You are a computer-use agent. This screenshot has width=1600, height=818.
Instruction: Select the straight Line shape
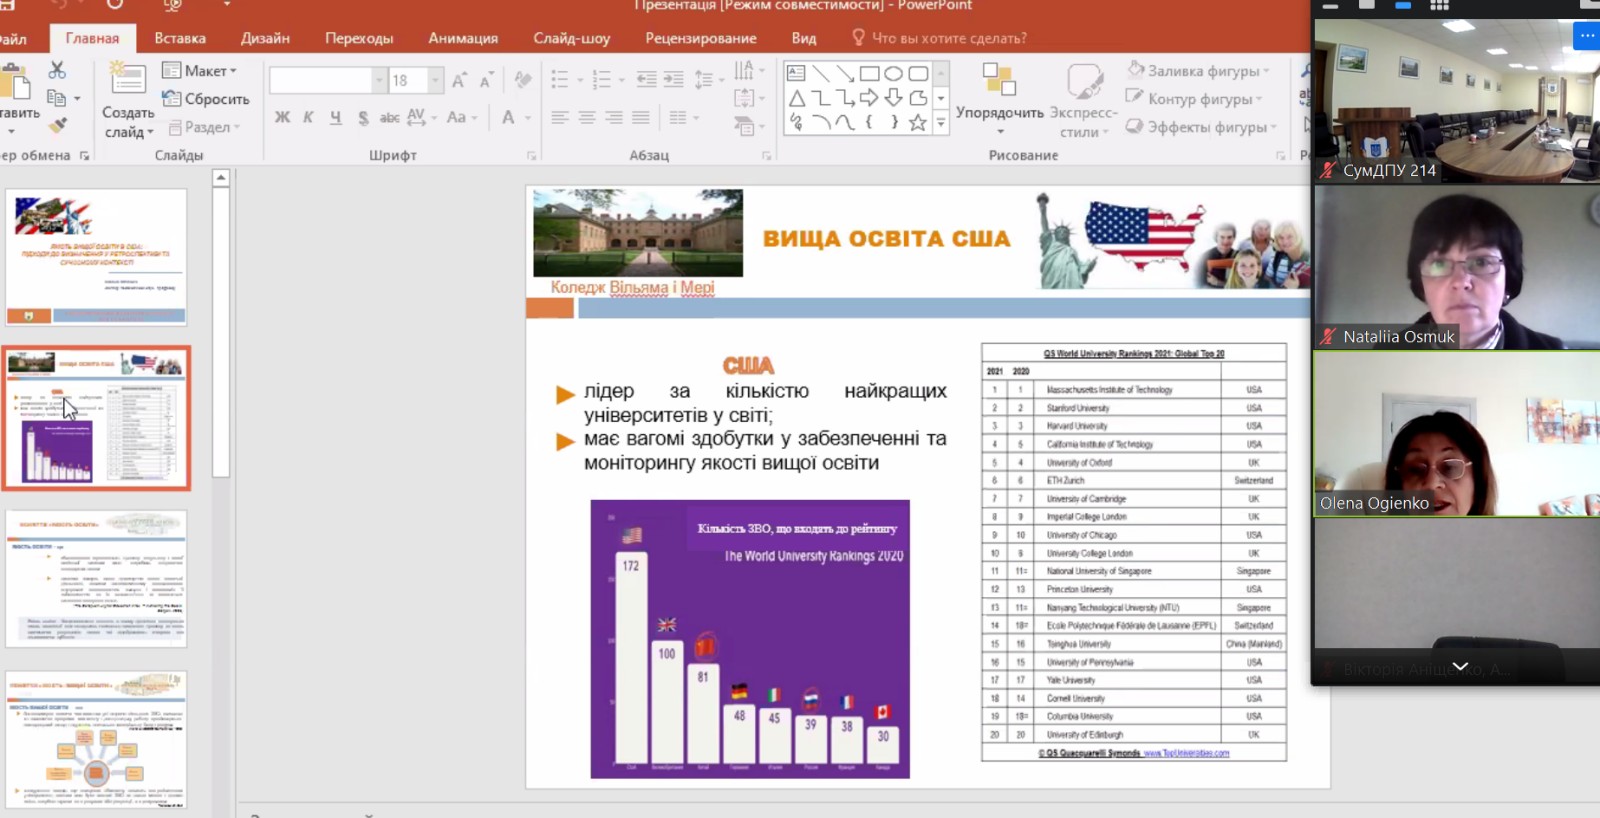click(x=821, y=73)
